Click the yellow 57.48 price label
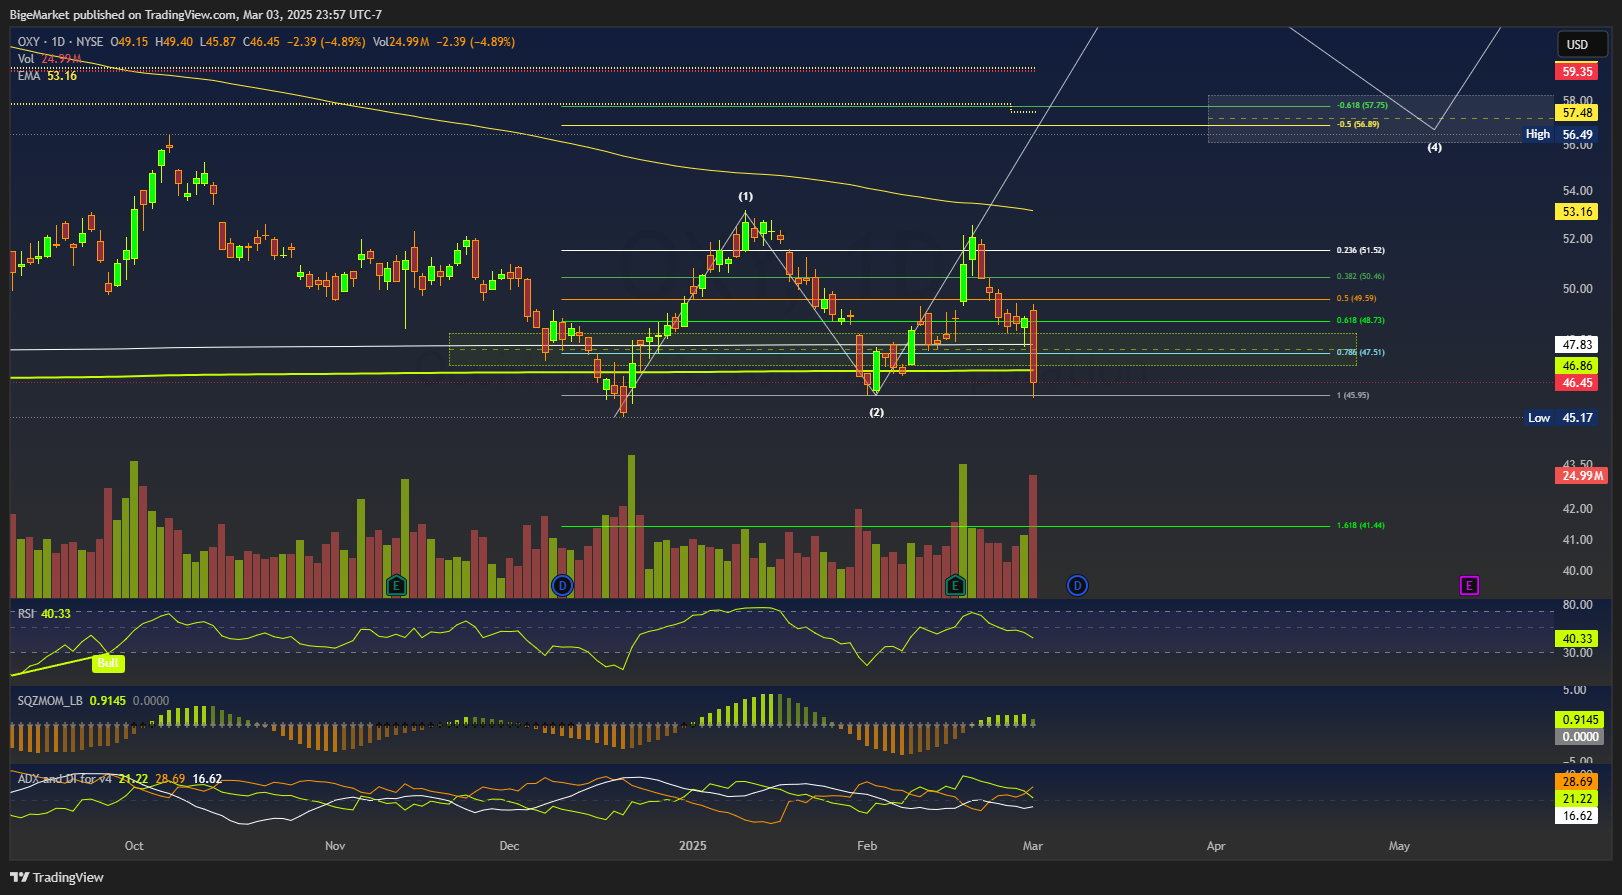1622x895 pixels. click(x=1577, y=113)
